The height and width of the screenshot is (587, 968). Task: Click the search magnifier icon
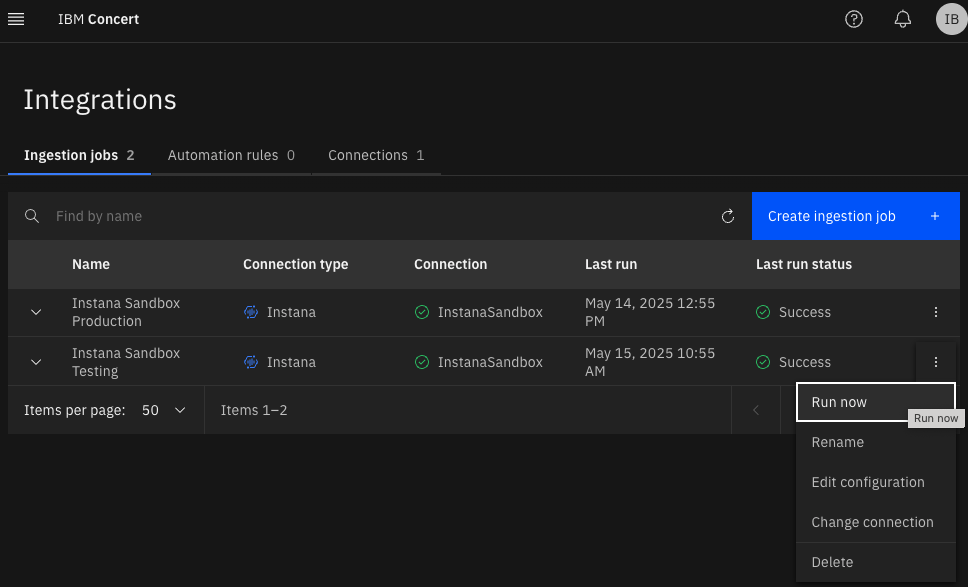click(31, 216)
